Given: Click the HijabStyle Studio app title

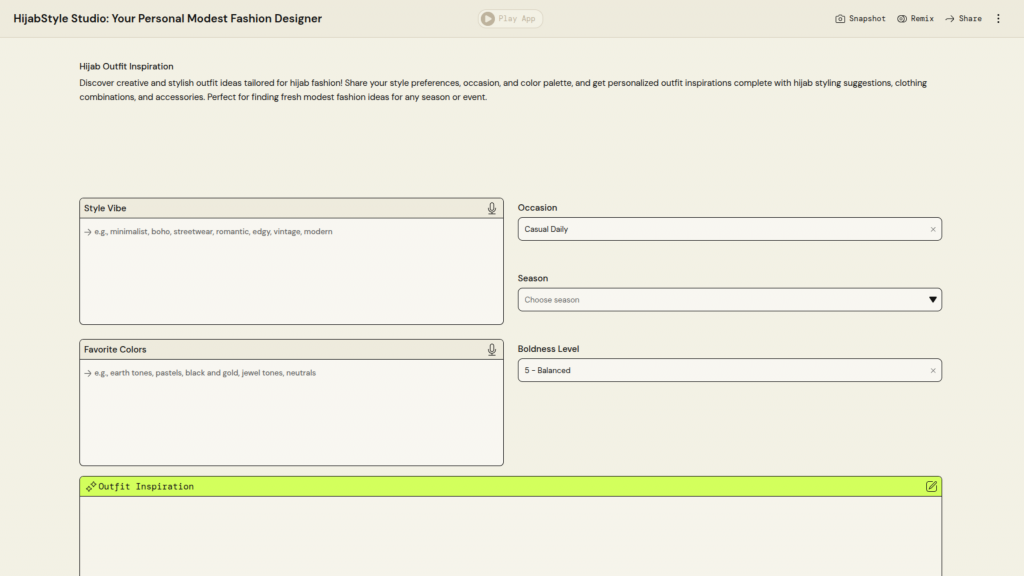Looking at the screenshot, I should pos(168,19).
